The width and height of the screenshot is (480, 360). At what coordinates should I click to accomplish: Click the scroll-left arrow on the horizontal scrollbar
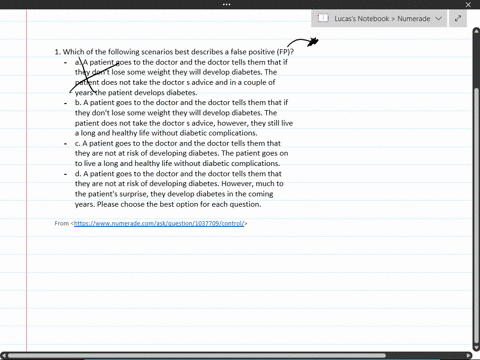pyautogui.click(x=4, y=355)
